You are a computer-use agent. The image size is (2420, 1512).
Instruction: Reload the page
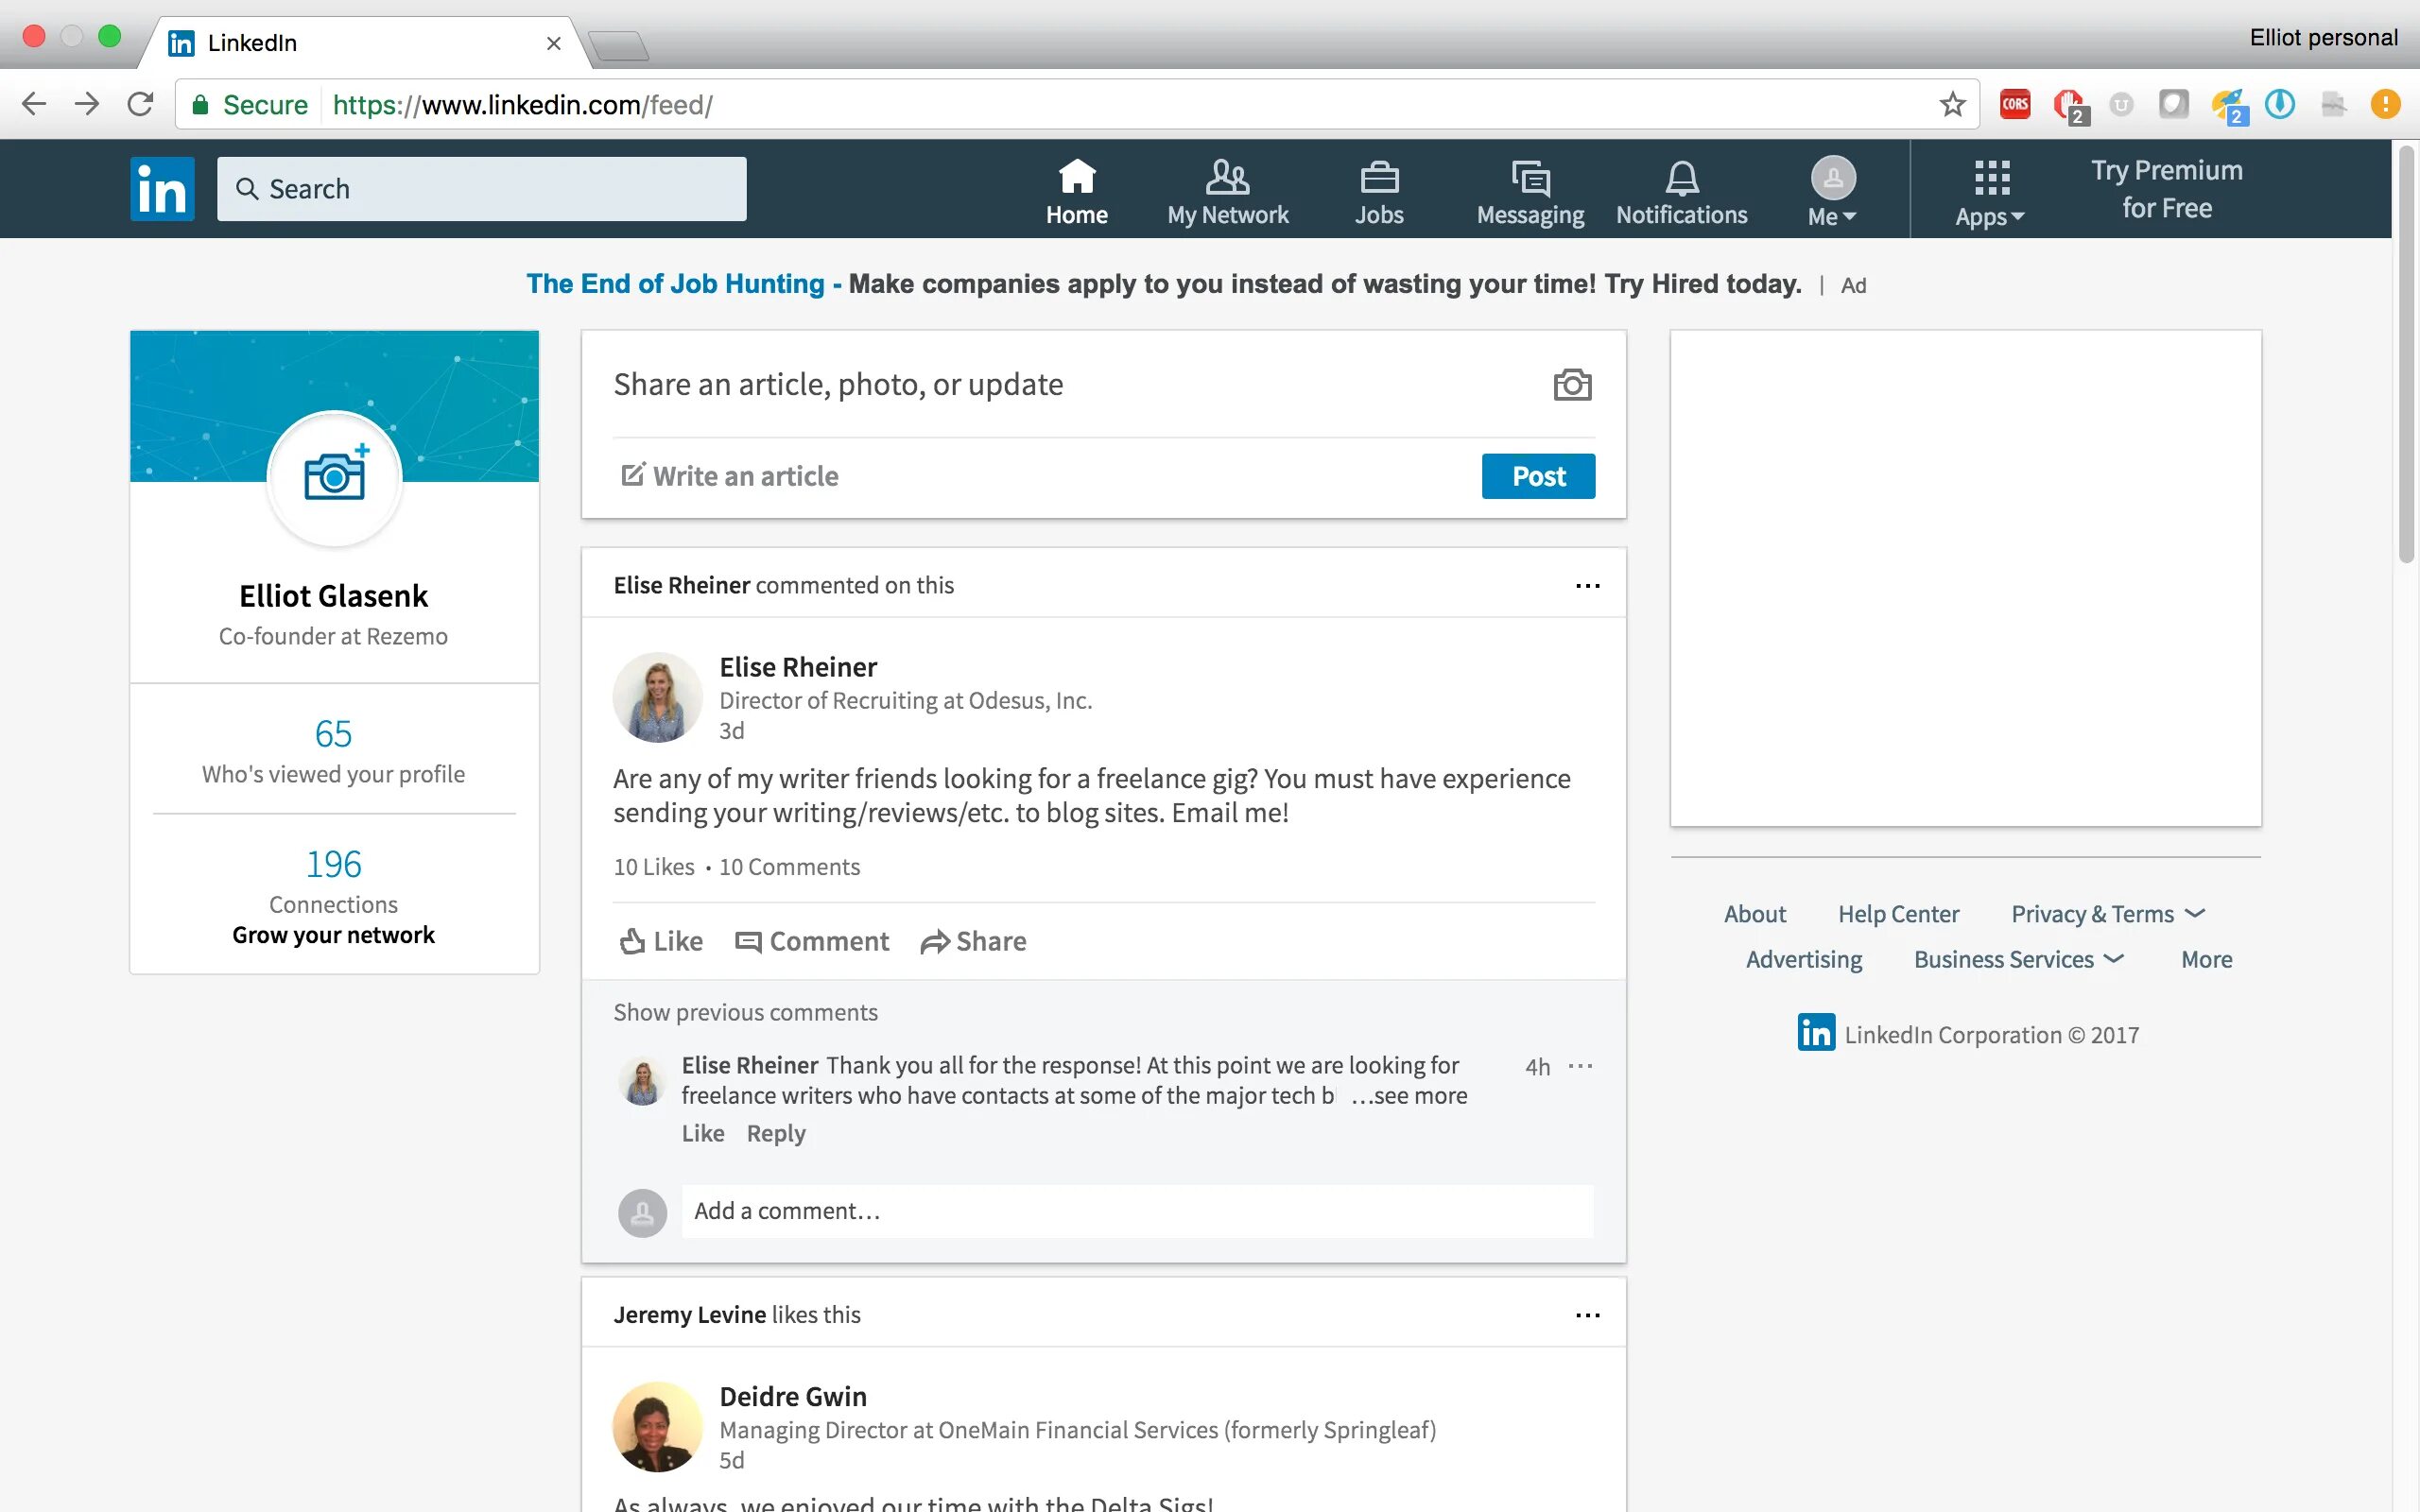point(140,104)
